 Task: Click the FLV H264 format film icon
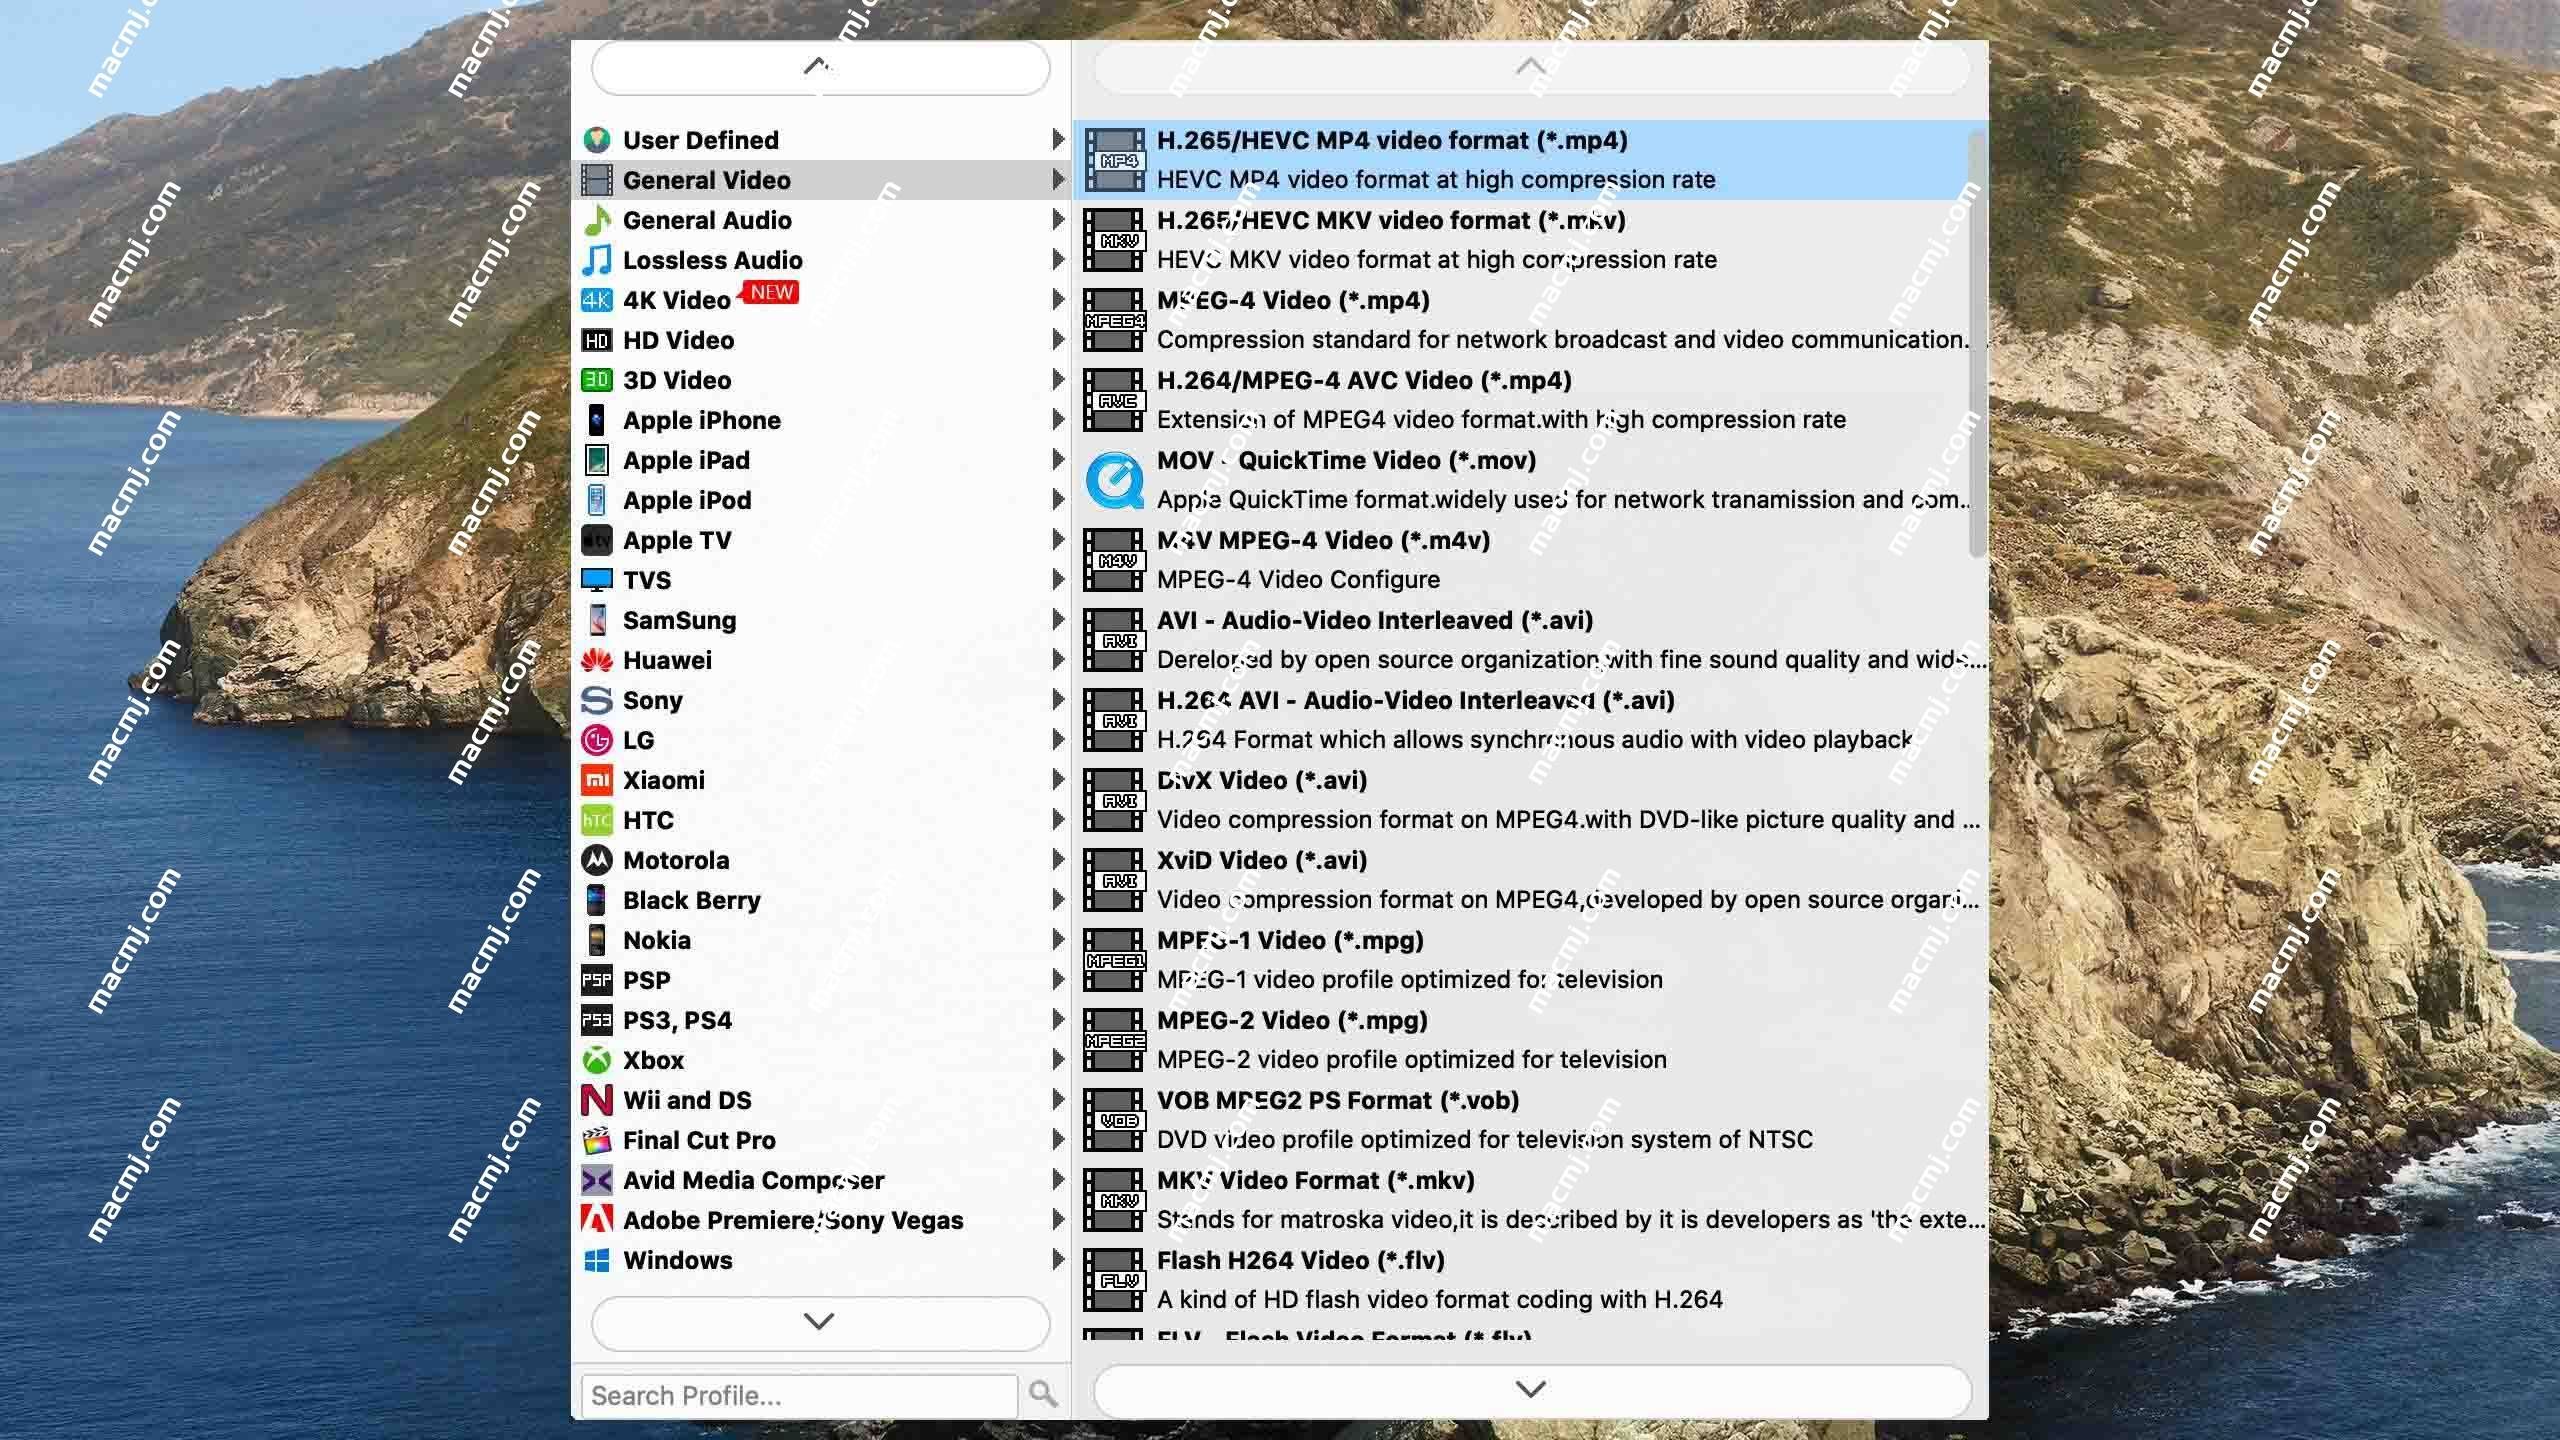[1114, 1280]
